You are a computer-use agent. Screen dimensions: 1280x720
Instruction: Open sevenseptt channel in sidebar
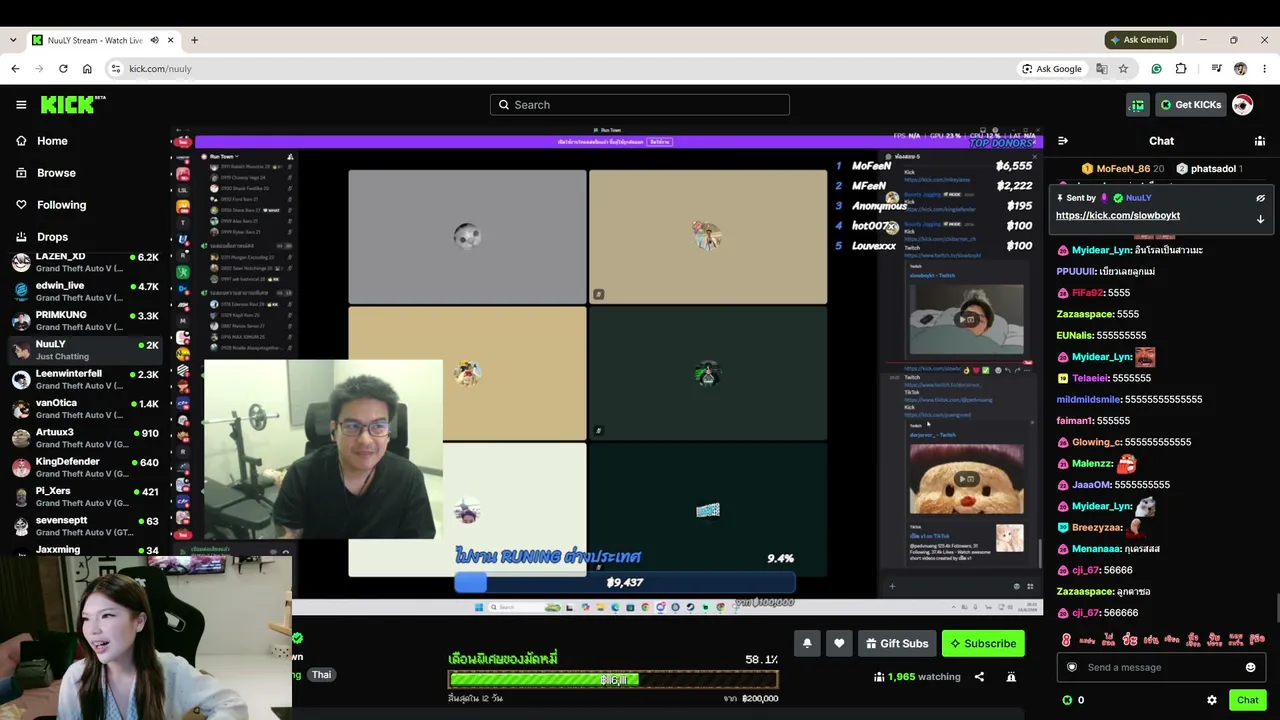(x=85, y=526)
